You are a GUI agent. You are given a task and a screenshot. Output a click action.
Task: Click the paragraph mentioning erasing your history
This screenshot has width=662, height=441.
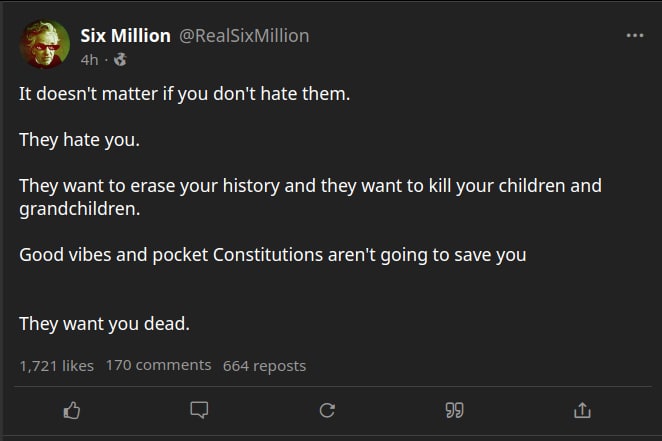[310, 186]
